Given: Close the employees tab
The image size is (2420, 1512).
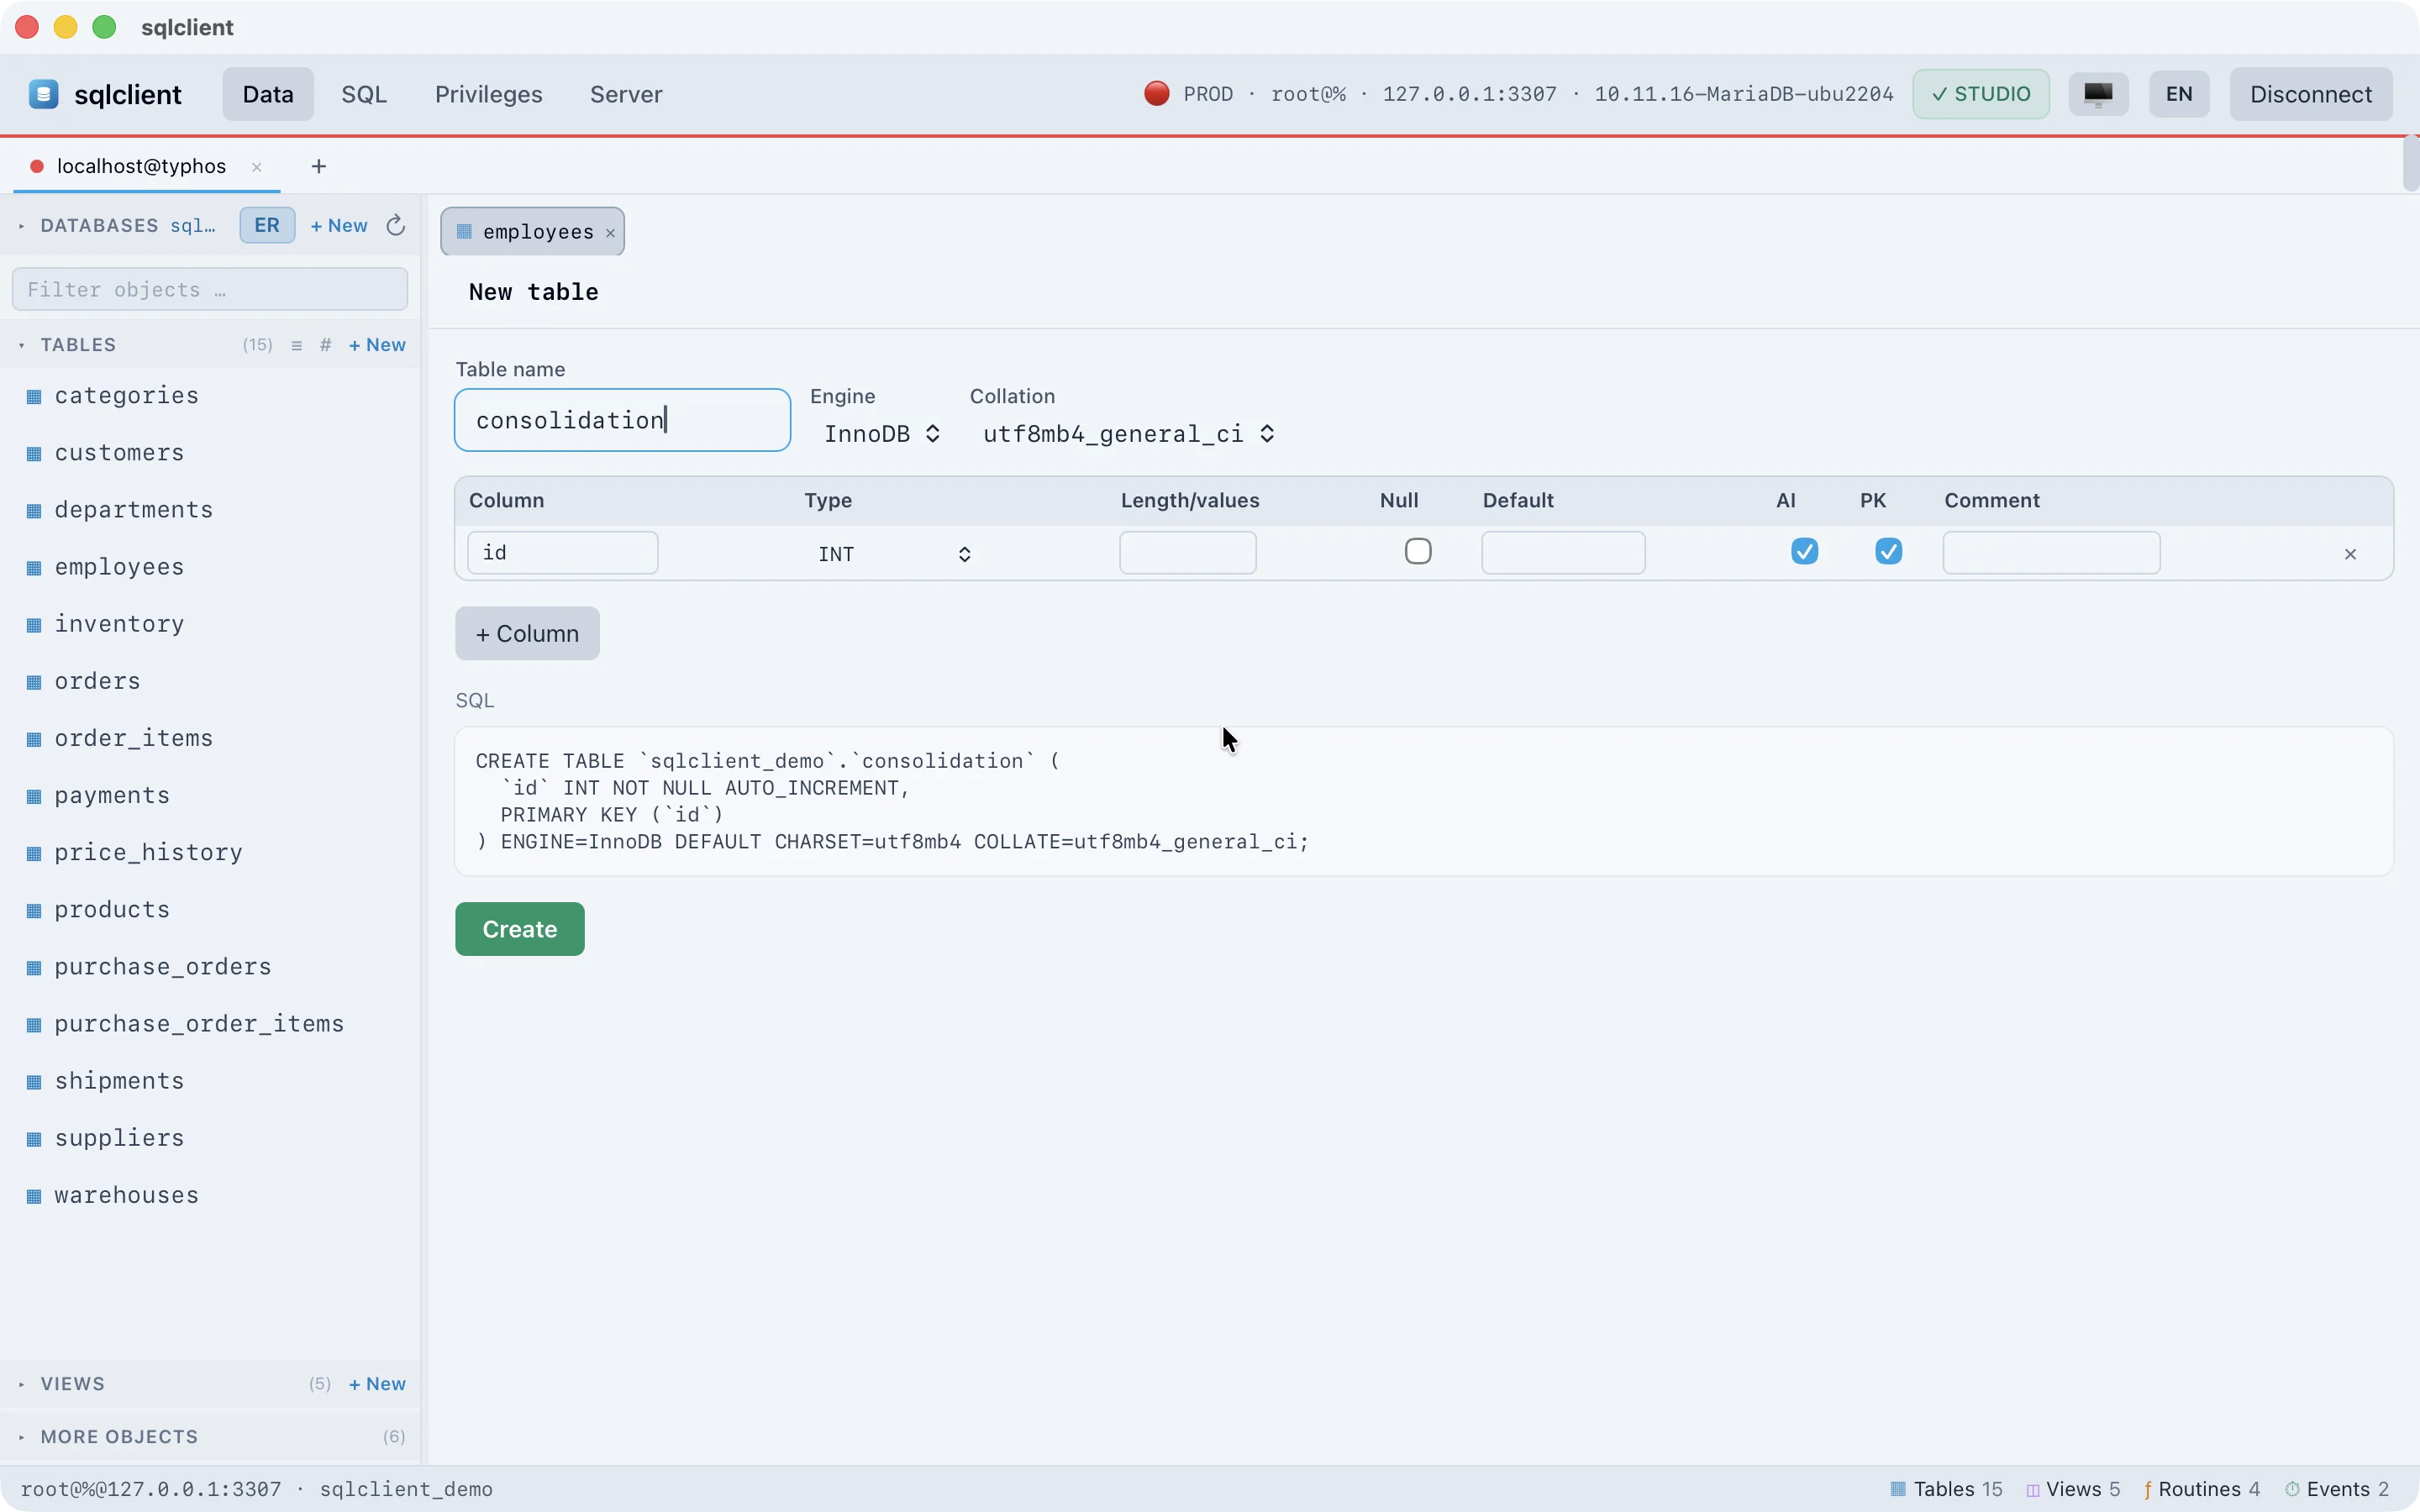Looking at the screenshot, I should click(x=610, y=233).
